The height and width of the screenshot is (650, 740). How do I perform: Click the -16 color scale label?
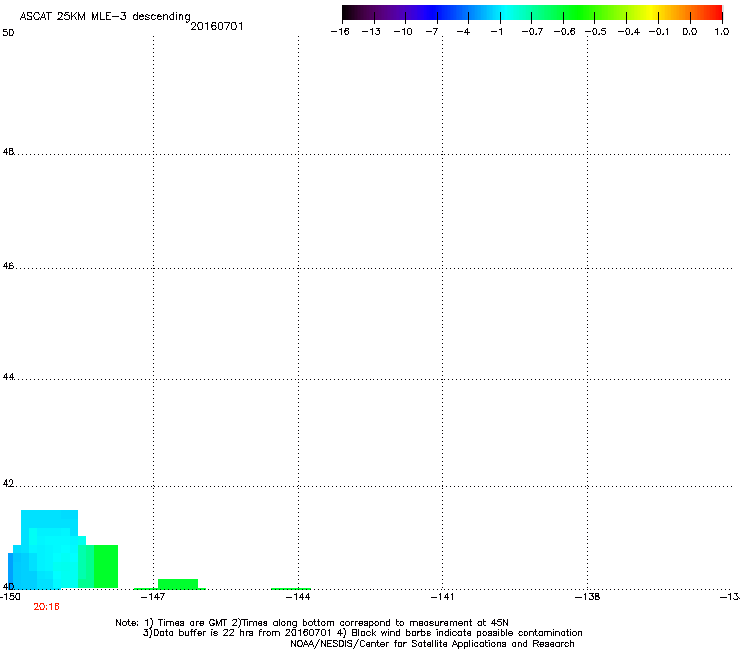(340, 32)
